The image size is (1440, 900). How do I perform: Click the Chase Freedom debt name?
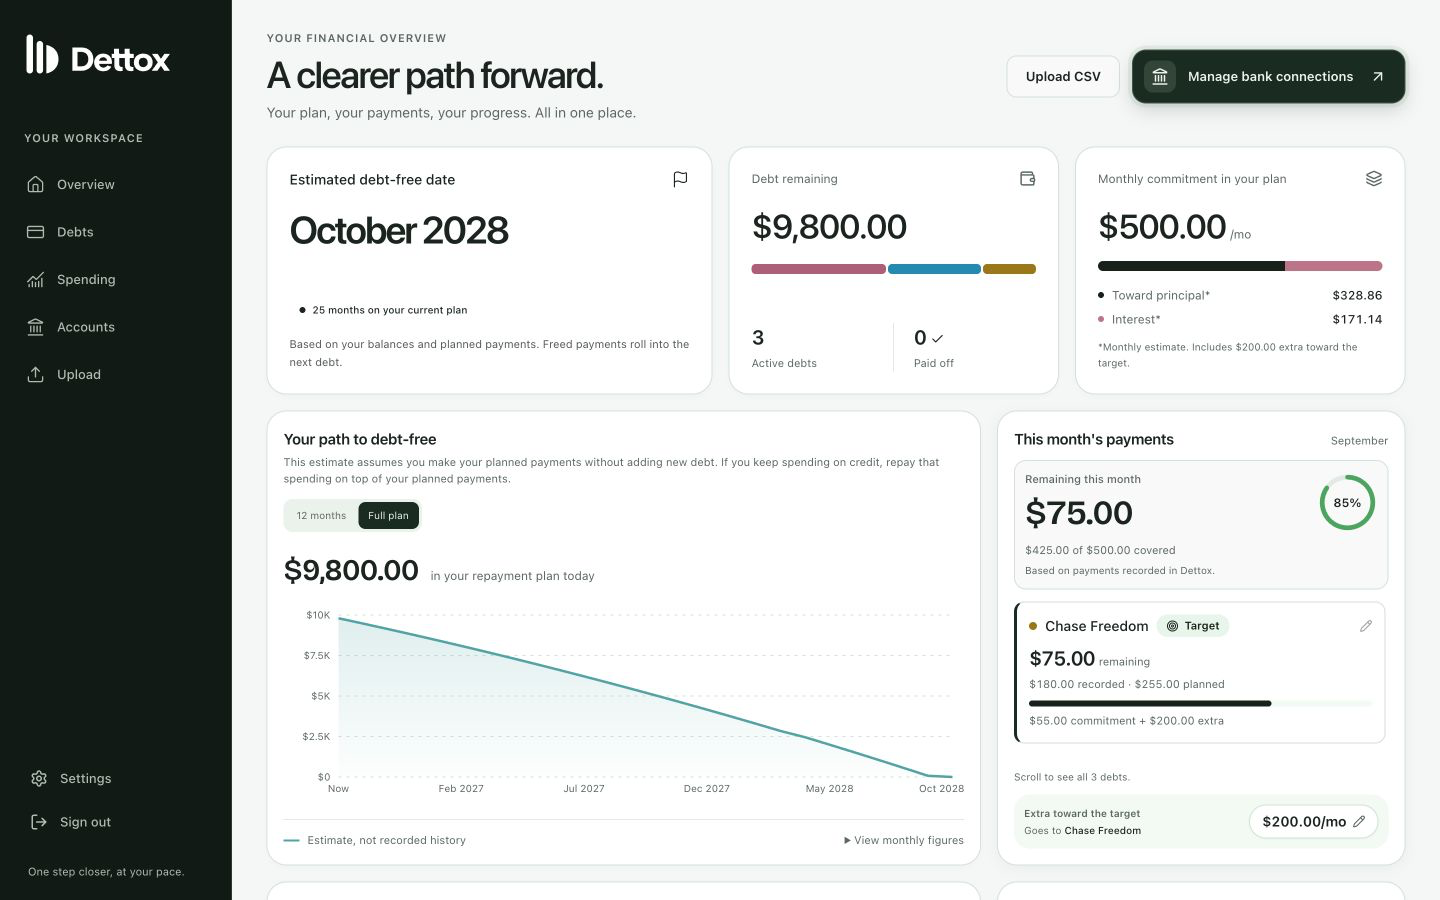pyautogui.click(x=1096, y=626)
